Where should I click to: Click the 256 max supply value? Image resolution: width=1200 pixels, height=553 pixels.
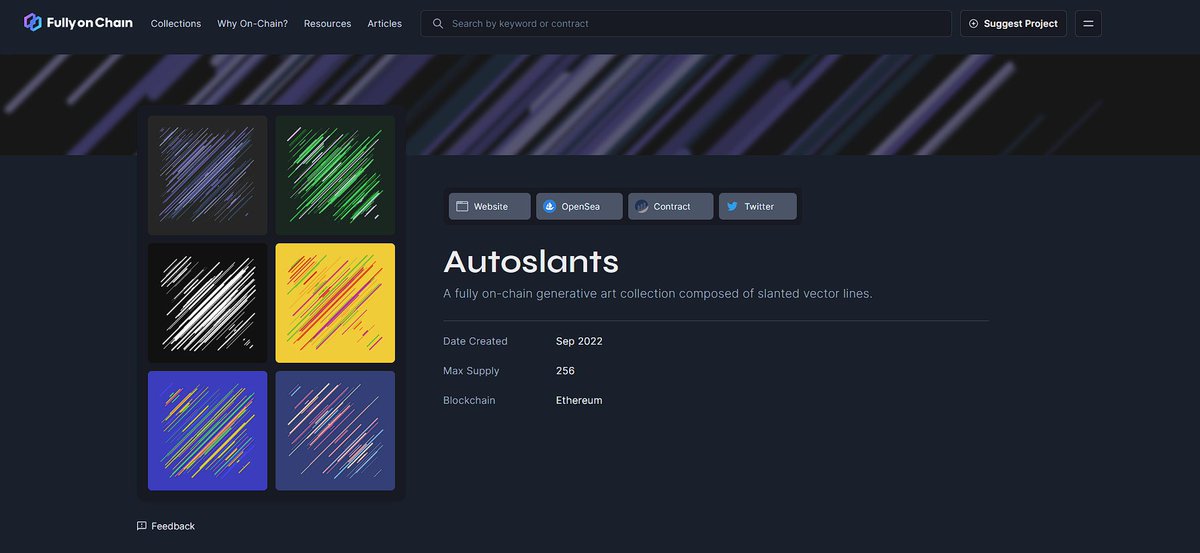(565, 371)
